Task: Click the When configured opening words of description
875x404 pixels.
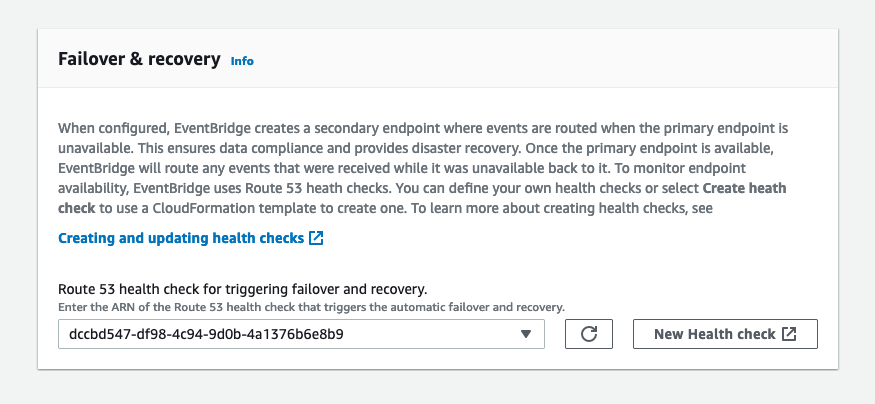Action: 114,128
